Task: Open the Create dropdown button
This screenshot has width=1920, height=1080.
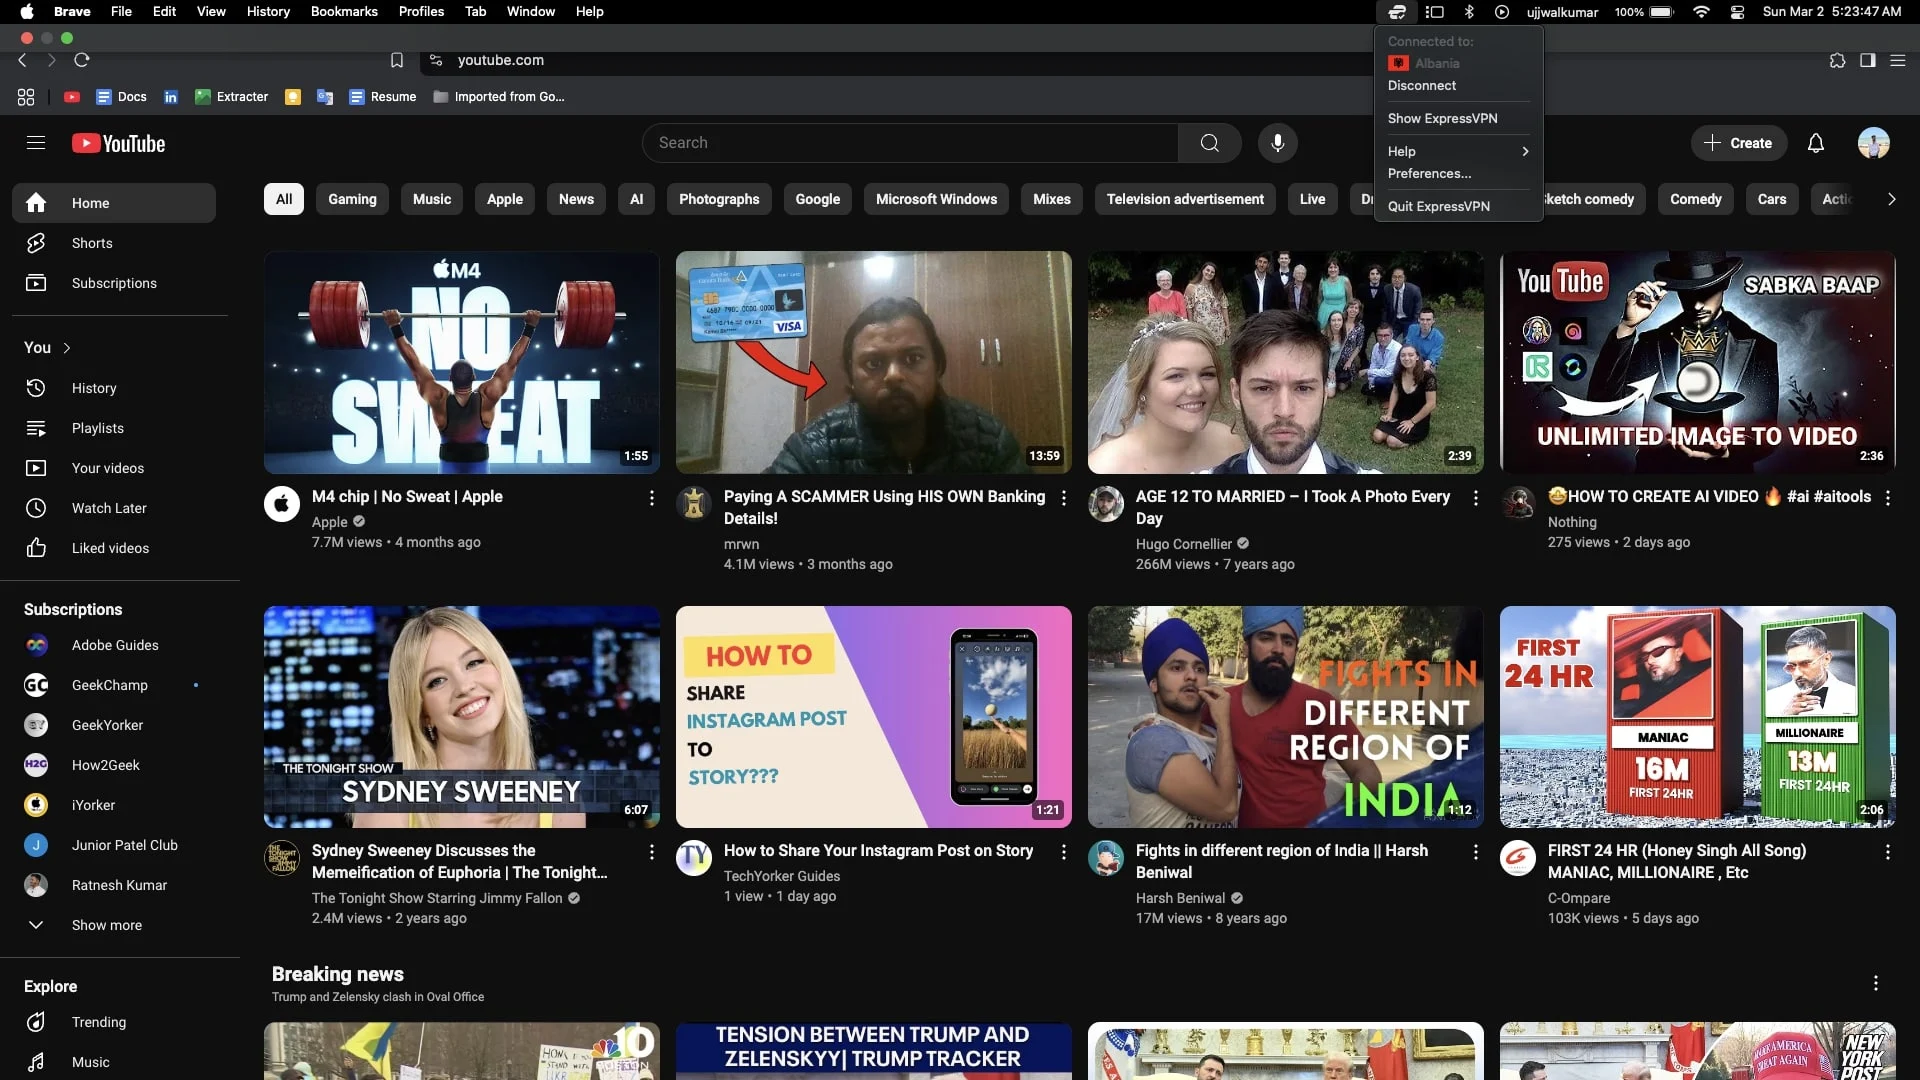Action: 1738,143
